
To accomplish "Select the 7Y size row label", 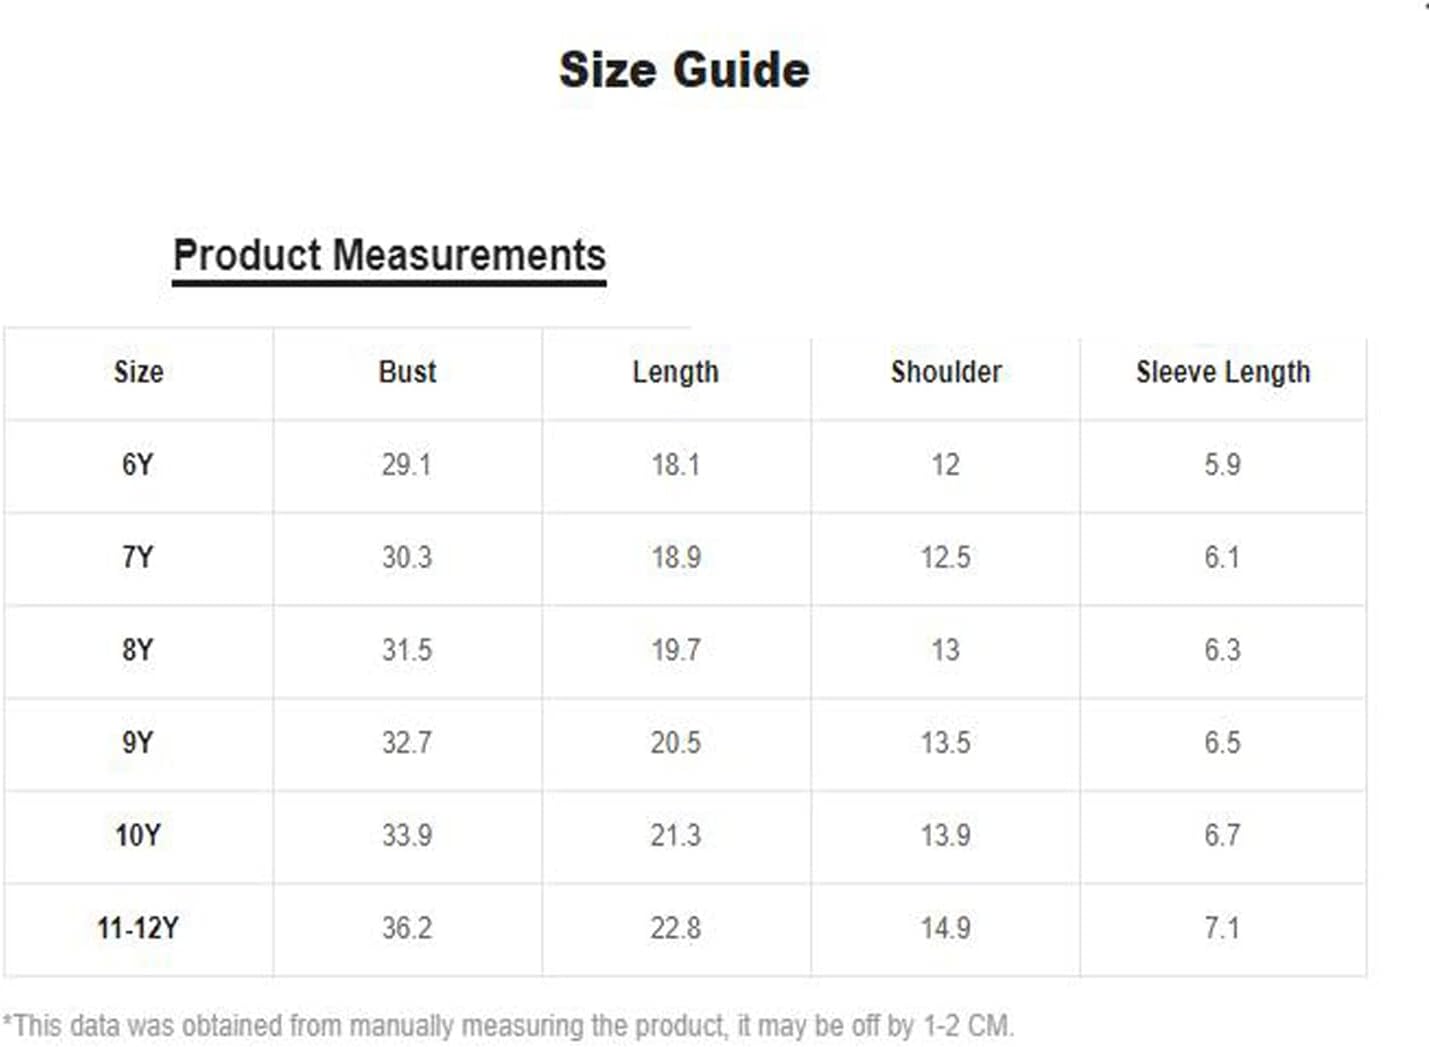I will 138,557.
